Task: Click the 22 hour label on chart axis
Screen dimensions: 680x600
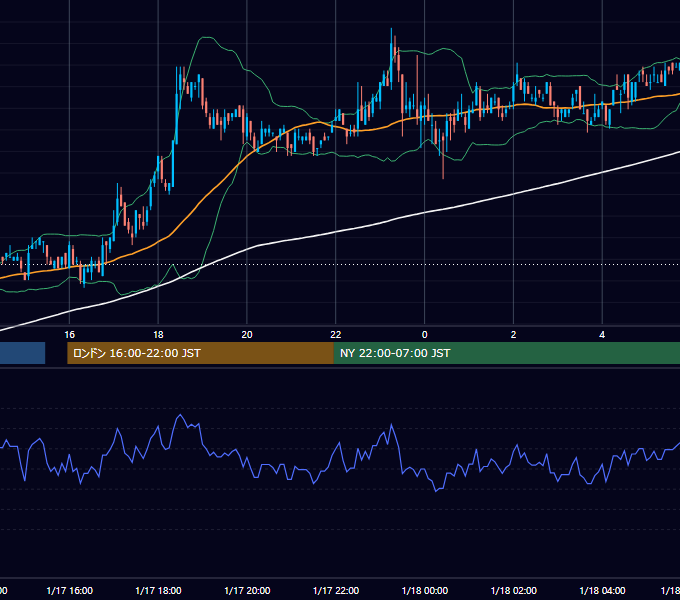Action: click(x=336, y=335)
